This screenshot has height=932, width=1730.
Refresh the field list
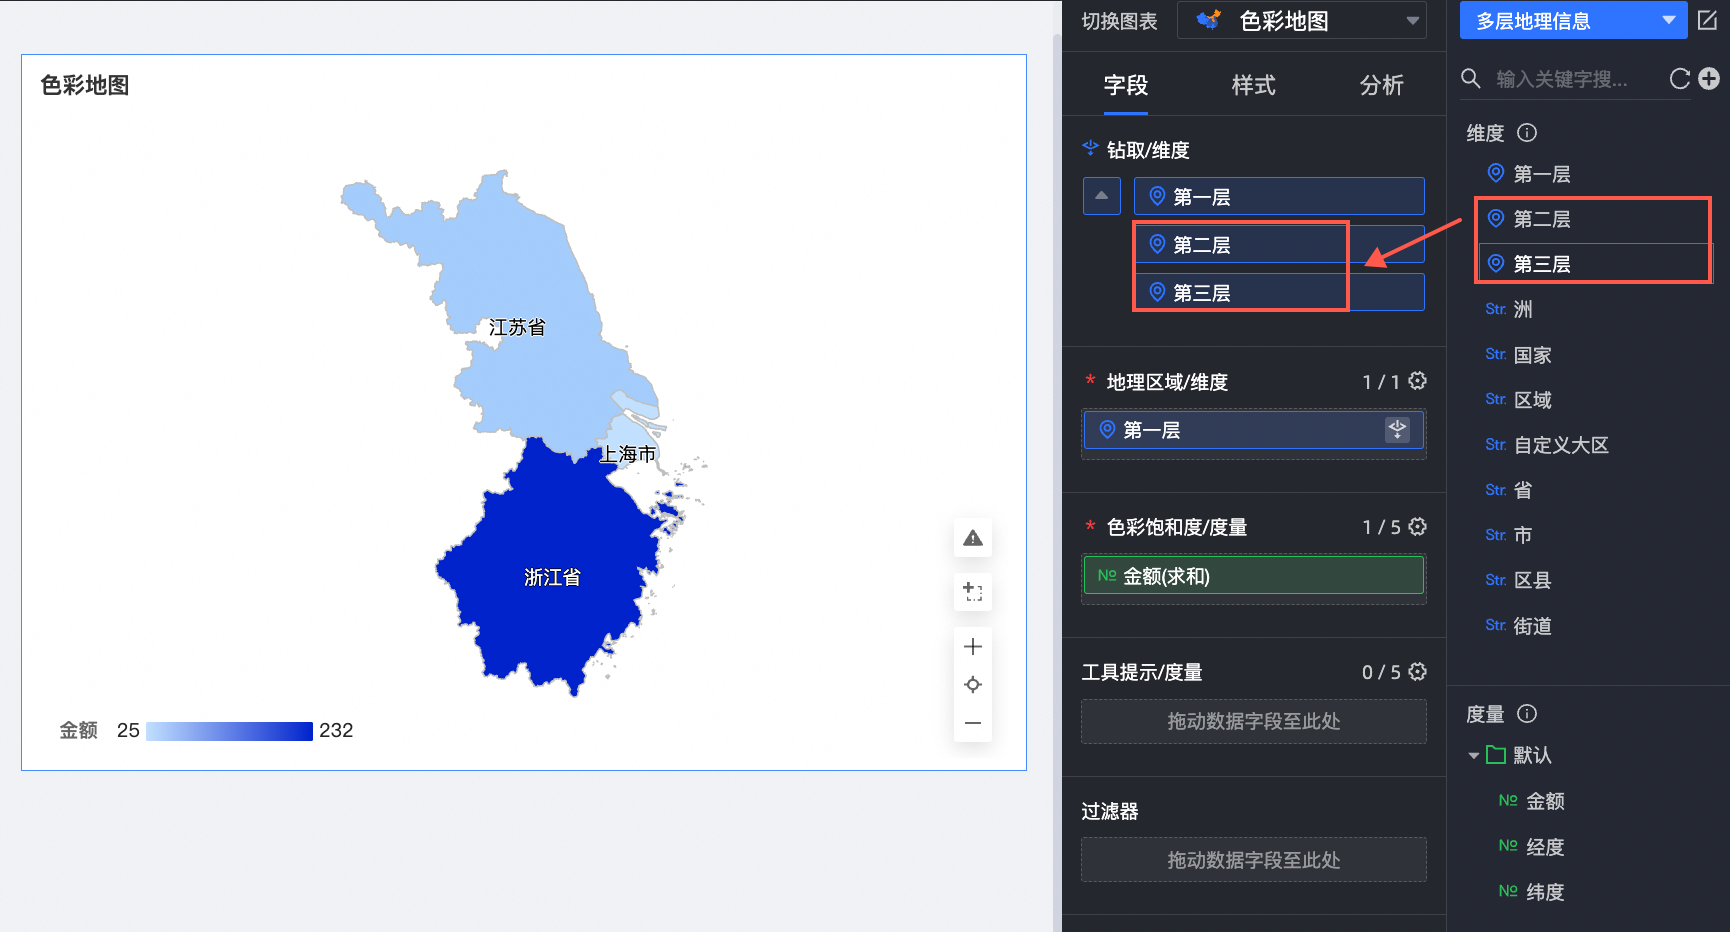[1680, 79]
